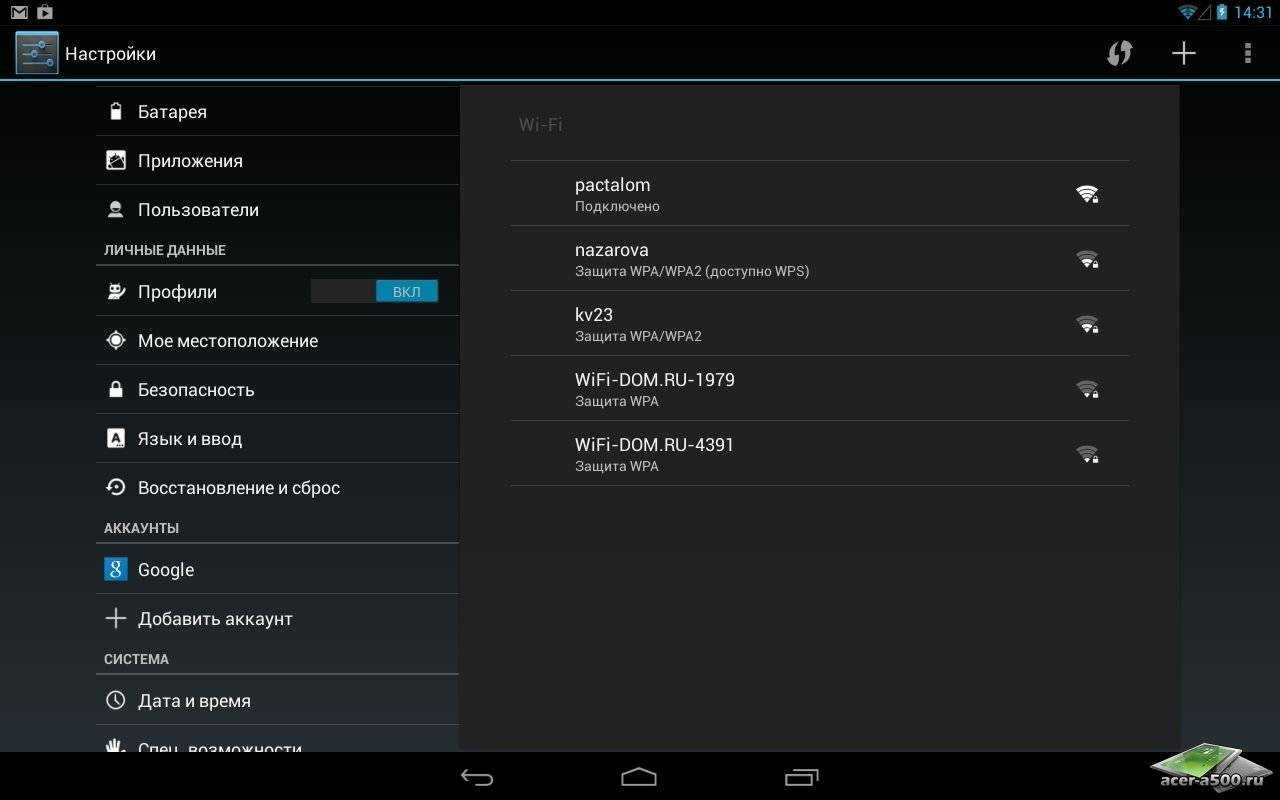Image resolution: width=1280 pixels, height=800 pixels.
Task: Select the nazarova Wi-Fi network
Action: [x=820, y=258]
